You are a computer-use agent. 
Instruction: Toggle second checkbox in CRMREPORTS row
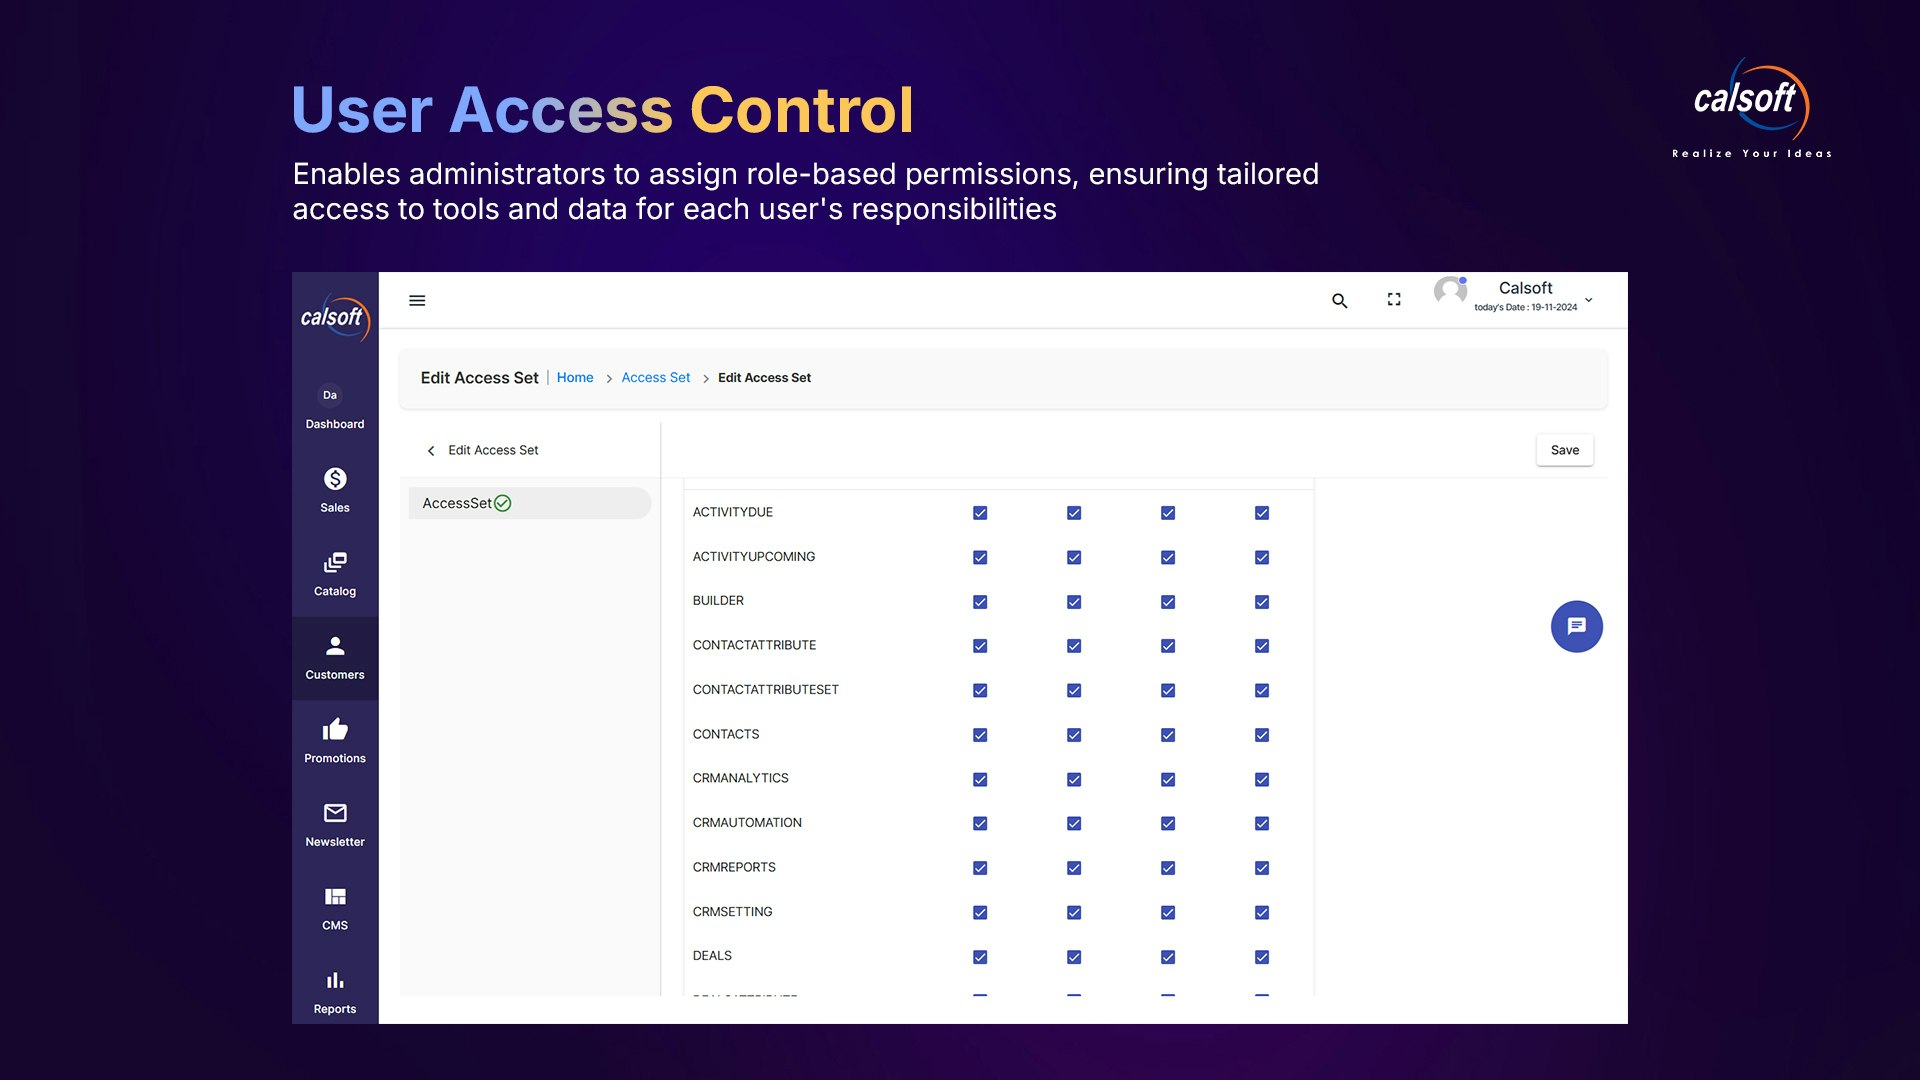[x=1074, y=868]
